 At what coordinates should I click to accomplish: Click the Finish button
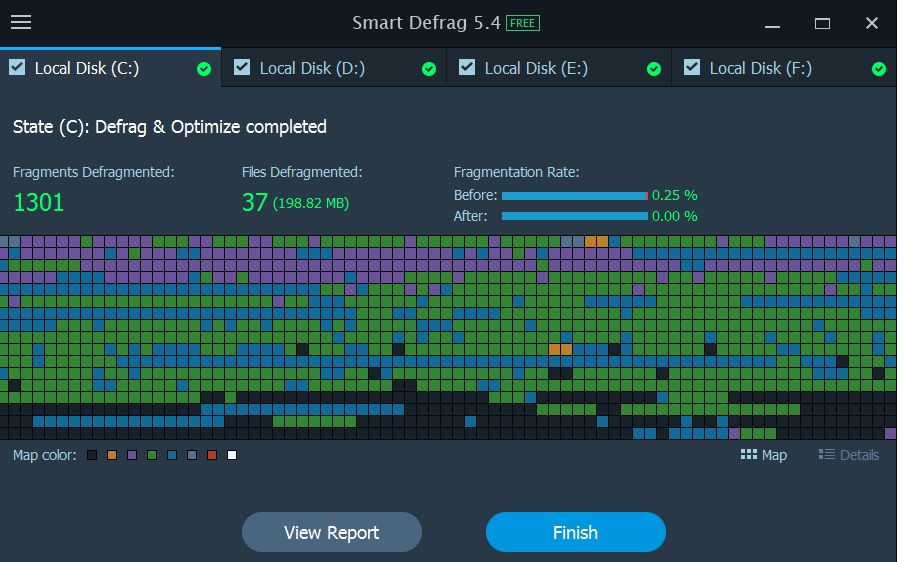[x=576, y=532]
